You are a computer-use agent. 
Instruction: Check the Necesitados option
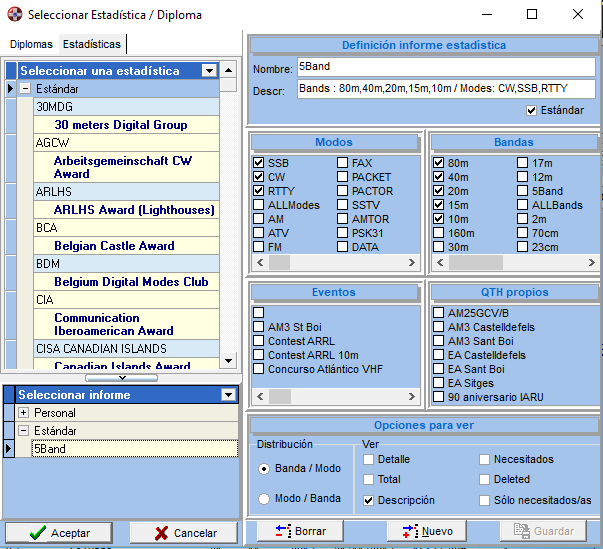tap(484, 460)
